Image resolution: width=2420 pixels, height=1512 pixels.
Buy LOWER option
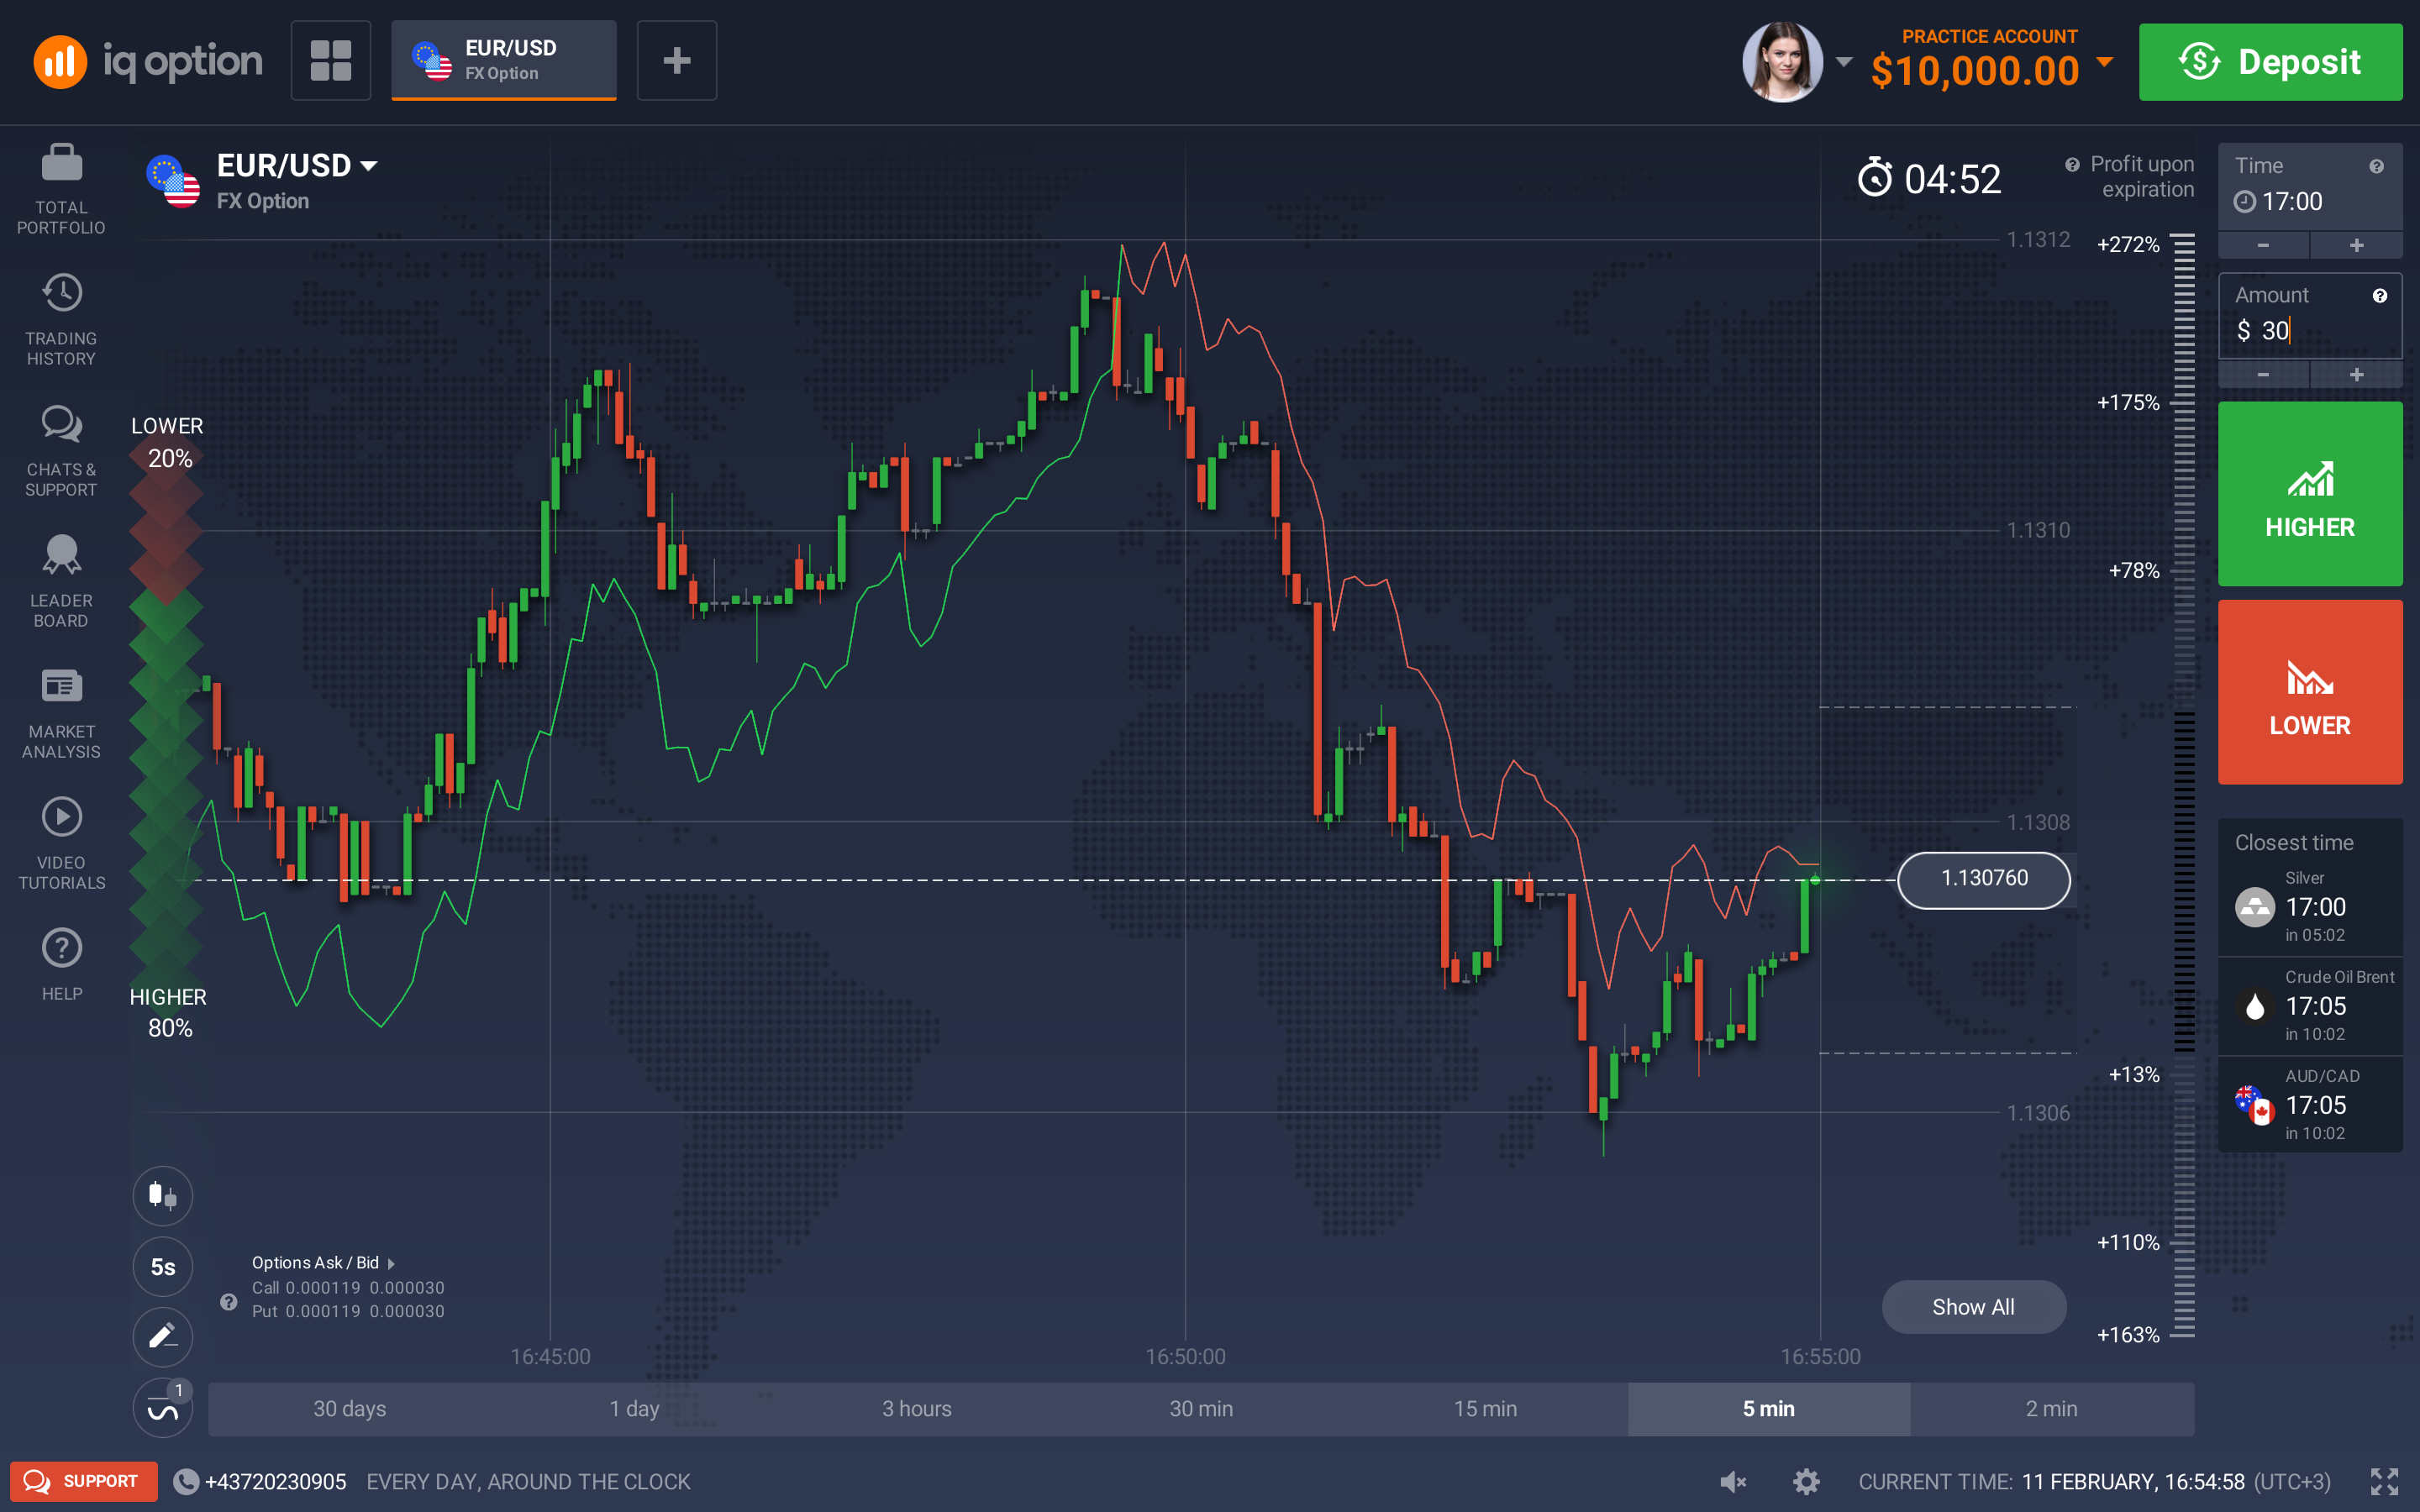(x=2310, y=692)
